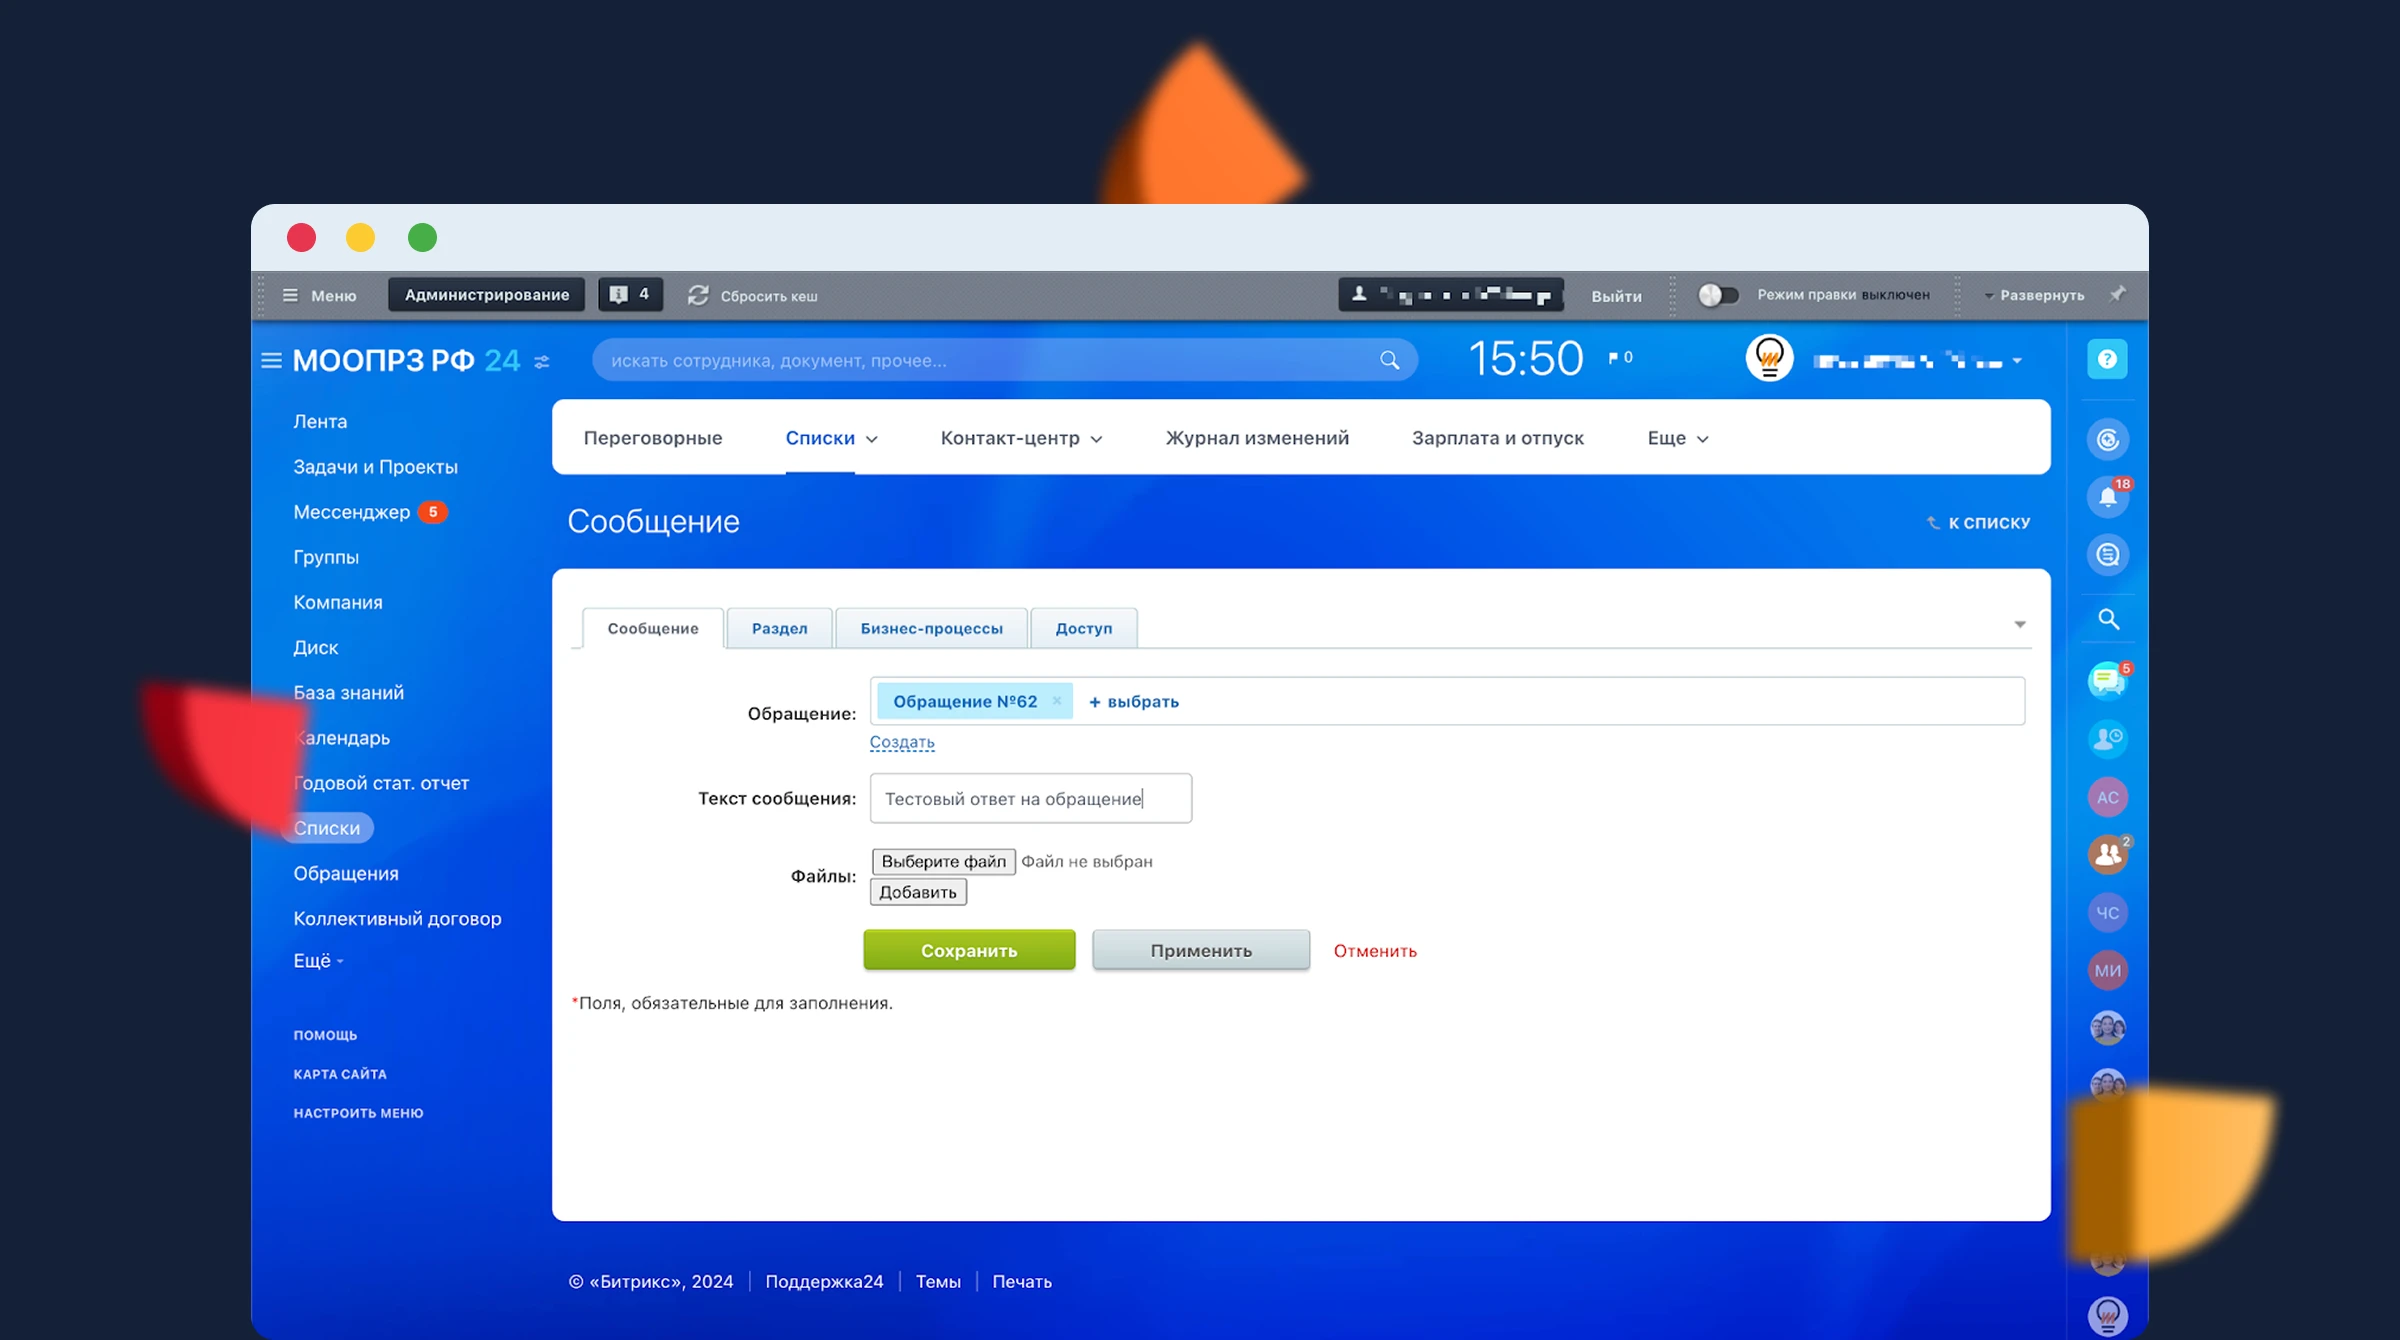2400x1340 pixels.
Task: Click the hamburger icon beside МООПРЗ РФ
Action: point(271,360)
